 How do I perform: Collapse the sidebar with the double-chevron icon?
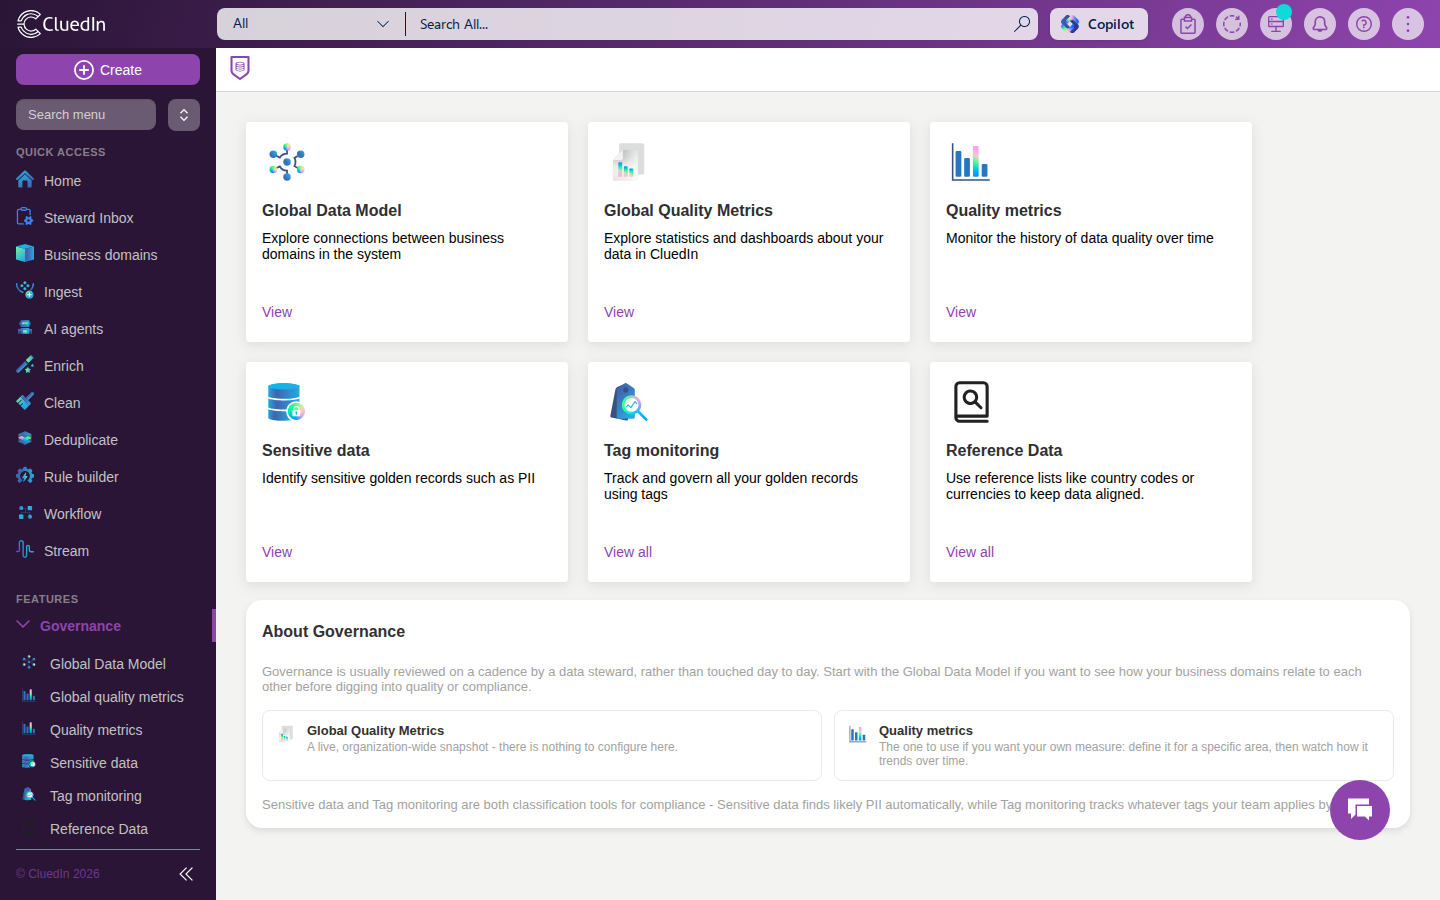pyautogui.click(x=186, y=874)
